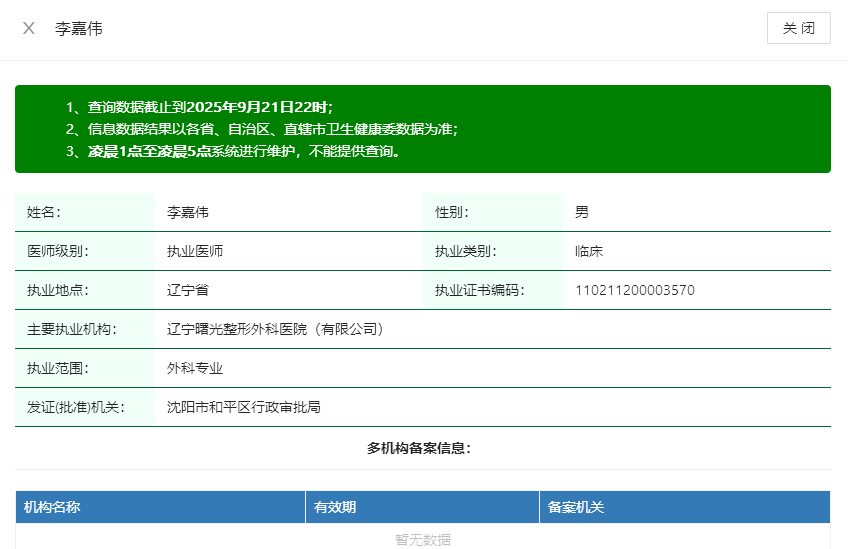Select the 医师级别 value 执业医师
Screen dimensions: 848x549
(194, 251)
